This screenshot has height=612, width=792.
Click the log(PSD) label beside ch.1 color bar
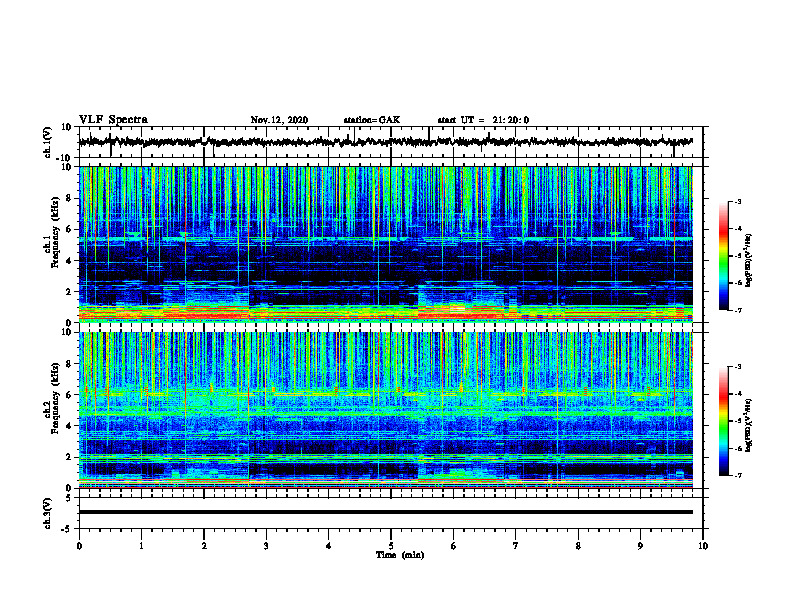coord(749,260)
